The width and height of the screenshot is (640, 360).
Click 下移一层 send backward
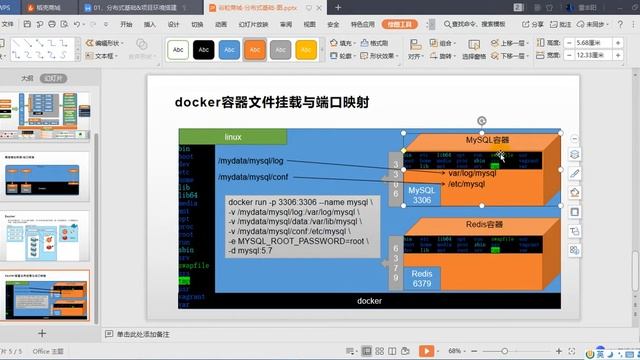[x=509, y=56]
